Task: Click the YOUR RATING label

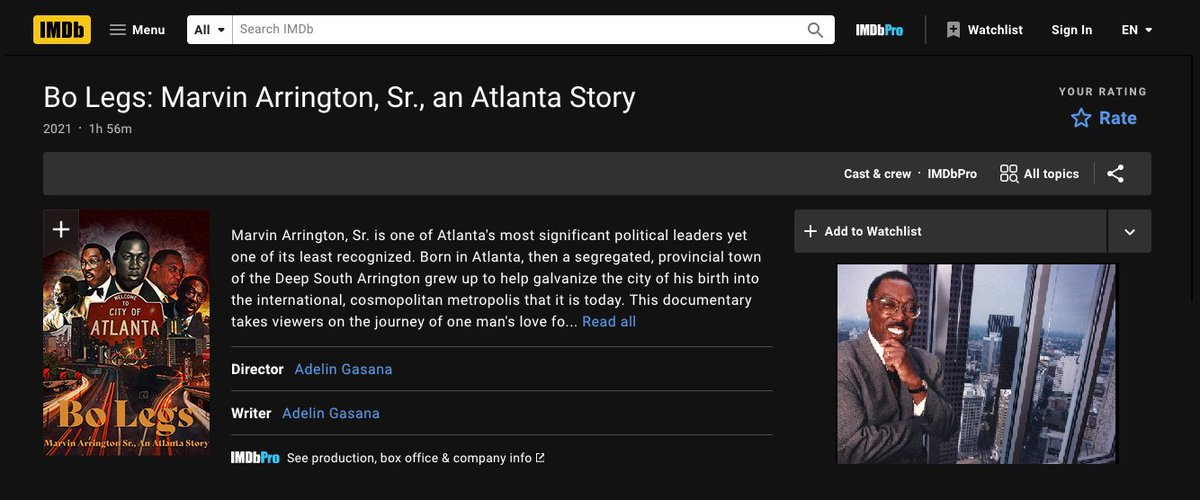Action: click(x=1103, y=91)
